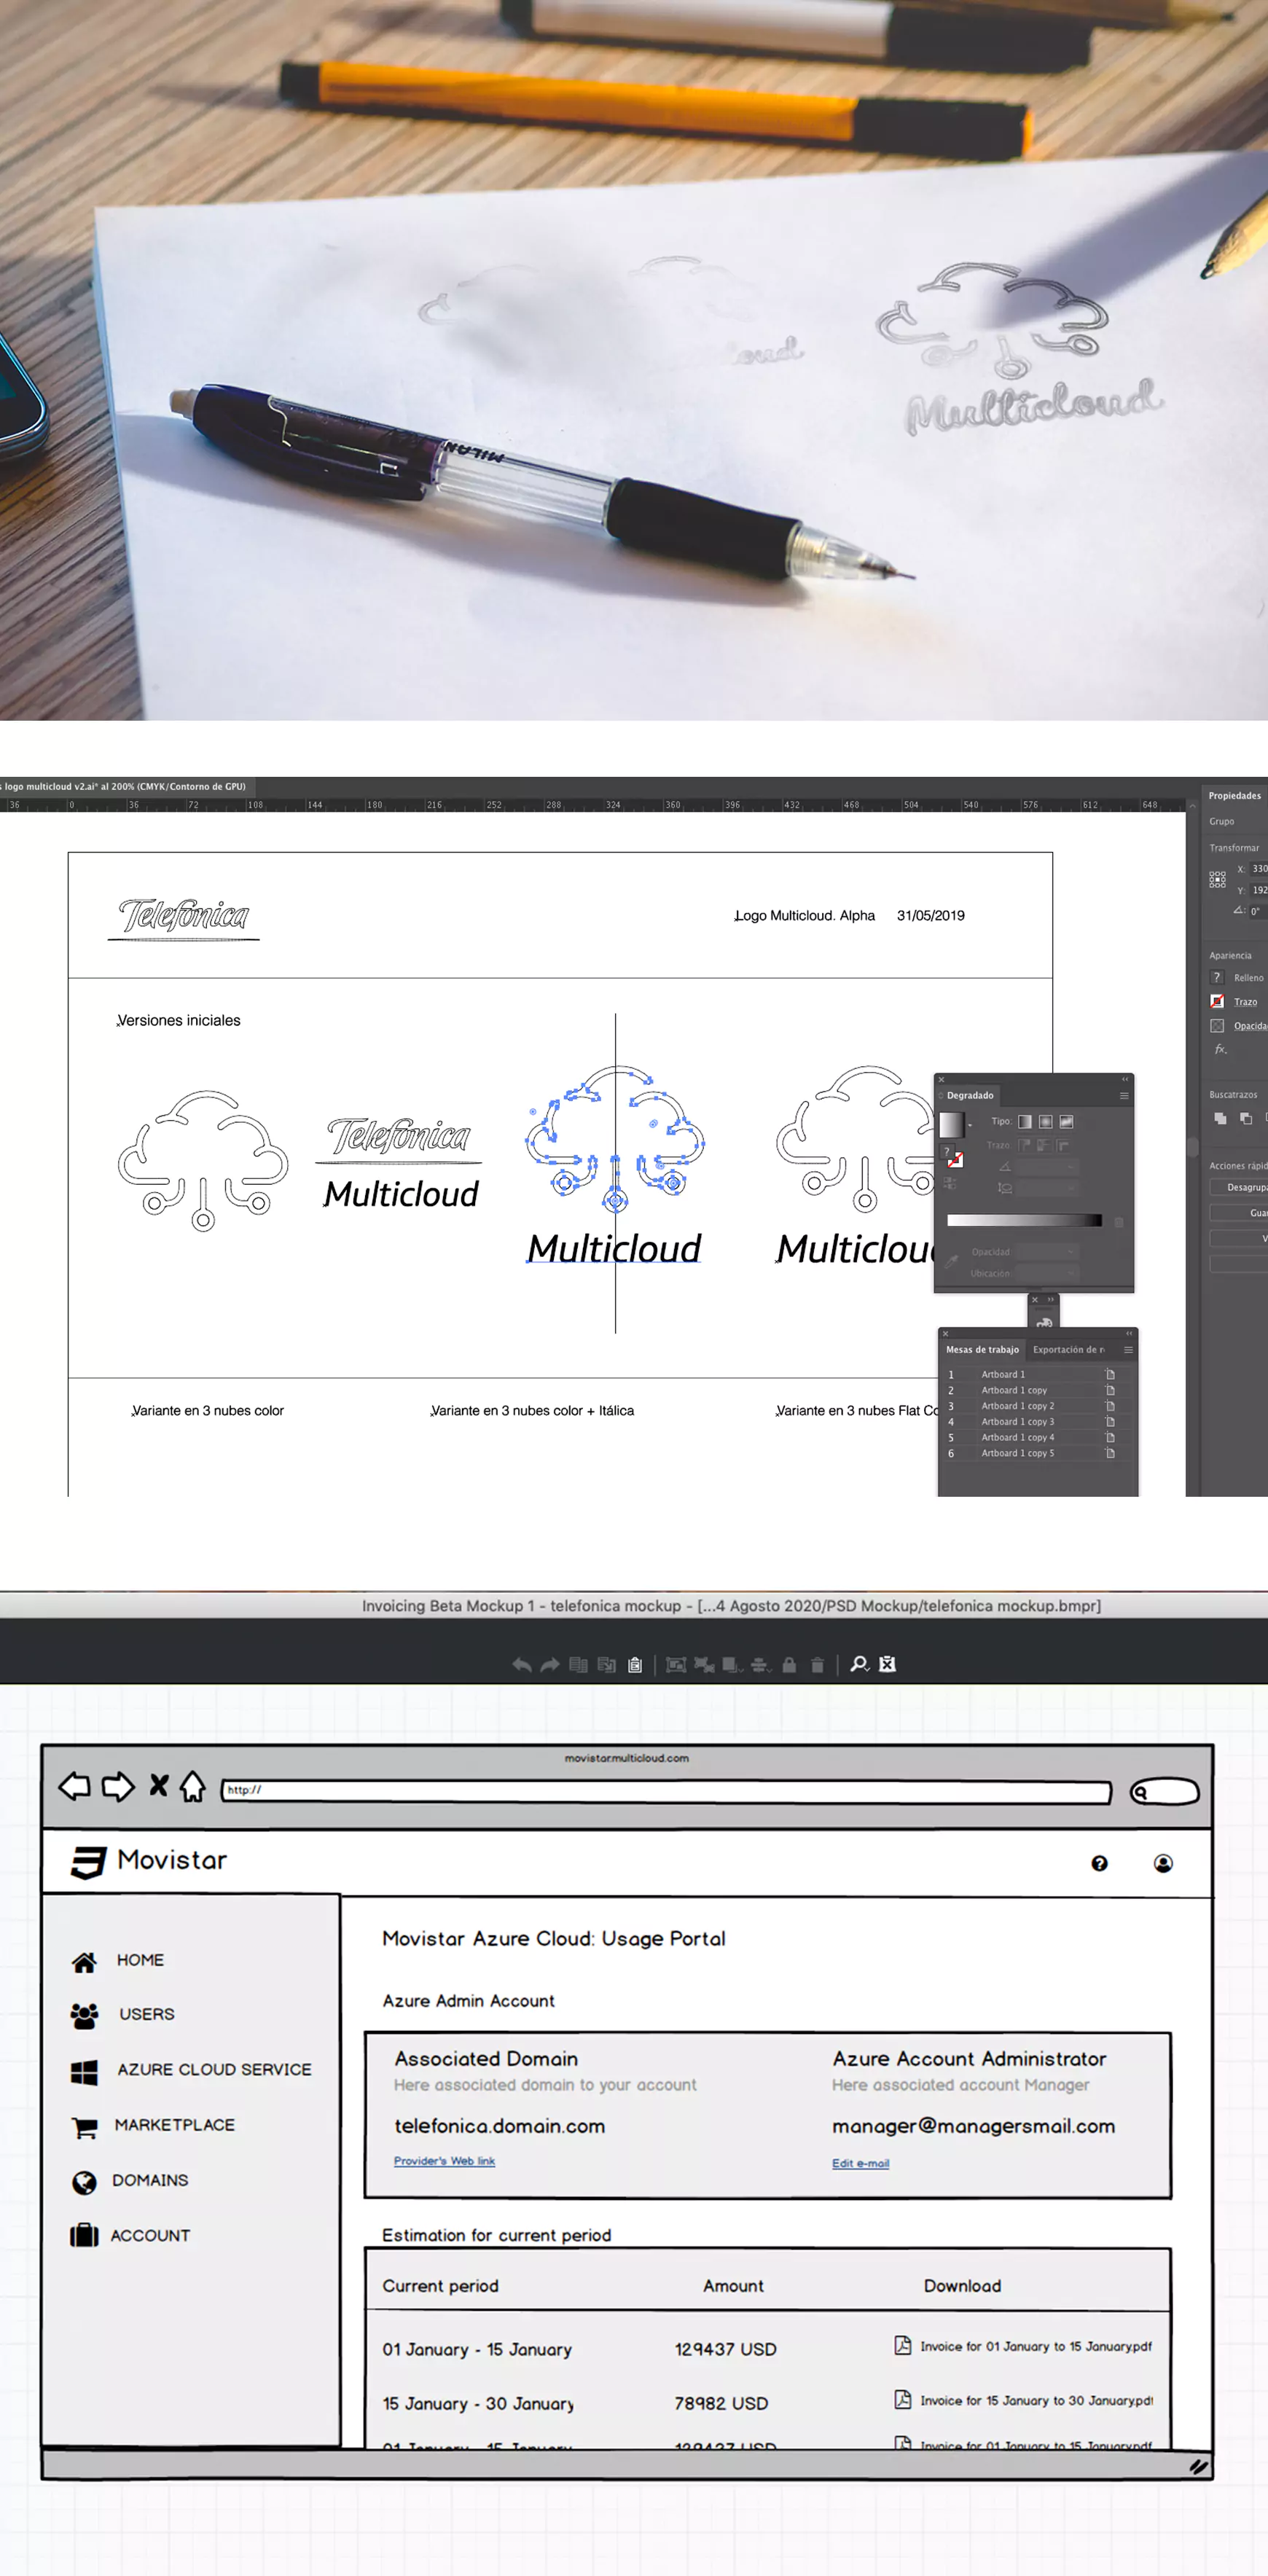
Task: Open the align dropdown in mockup toolbar
Action: tap(760, 1665)
